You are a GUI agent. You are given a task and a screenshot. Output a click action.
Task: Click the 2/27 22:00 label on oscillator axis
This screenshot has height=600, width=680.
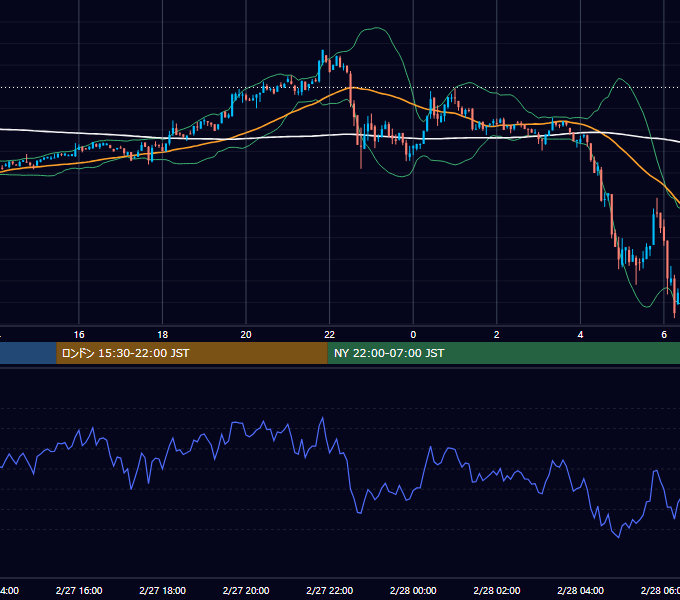[x=330, y=590]
